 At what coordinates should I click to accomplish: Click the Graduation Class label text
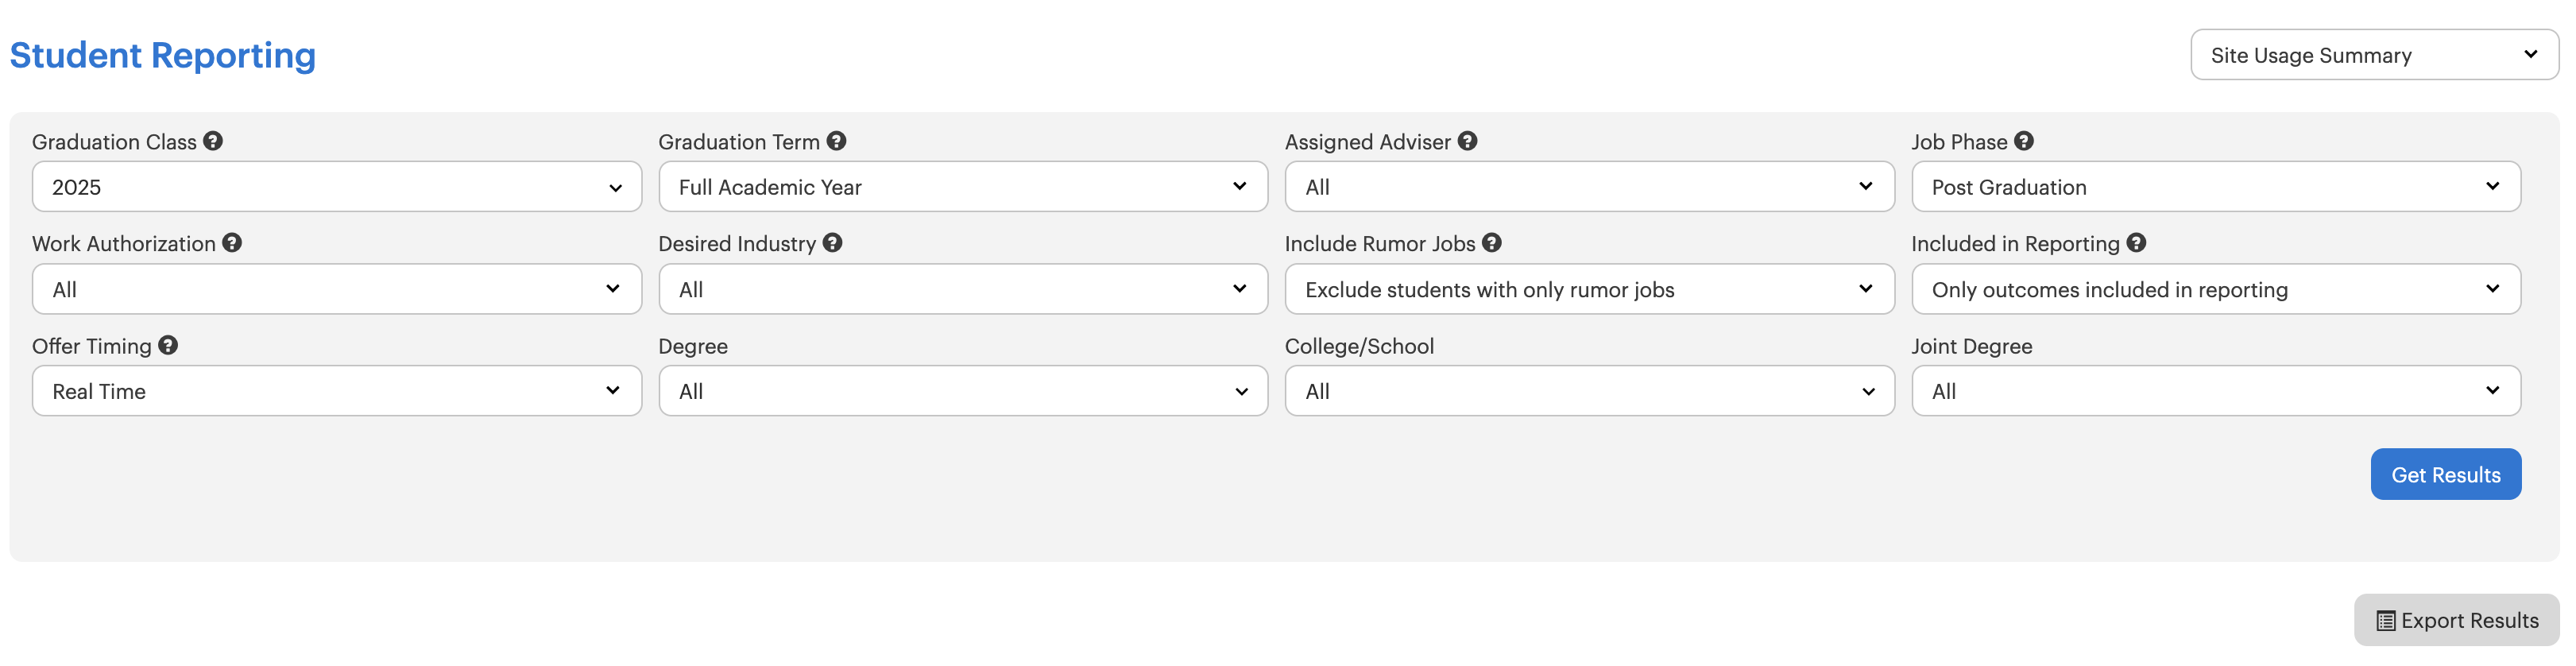tap(114, 142)
